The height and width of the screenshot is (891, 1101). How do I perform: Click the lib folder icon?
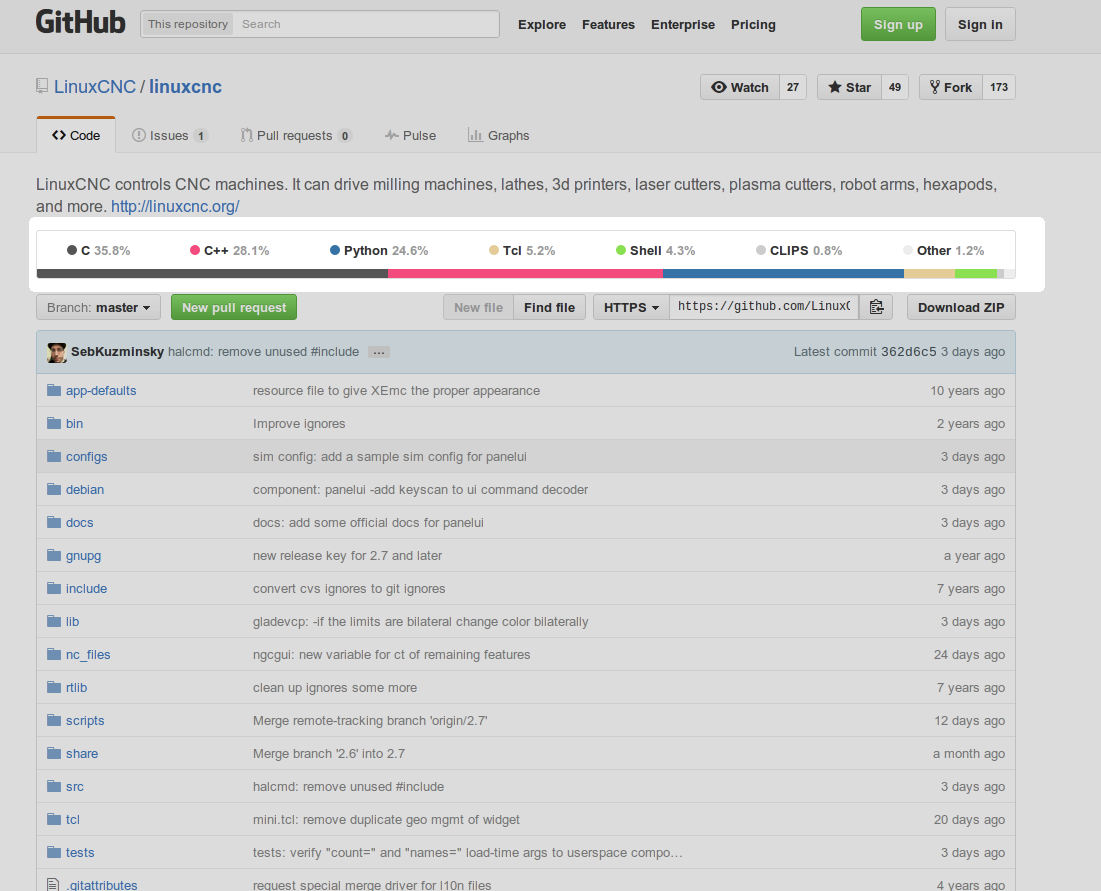[x=54, y=621]
